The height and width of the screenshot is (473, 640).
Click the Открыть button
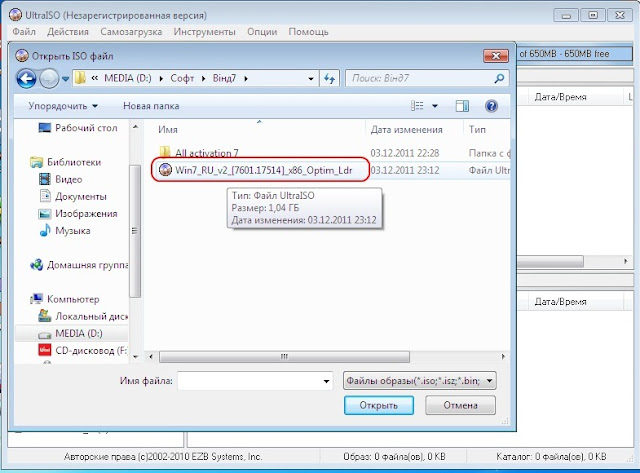click(379, 405)
